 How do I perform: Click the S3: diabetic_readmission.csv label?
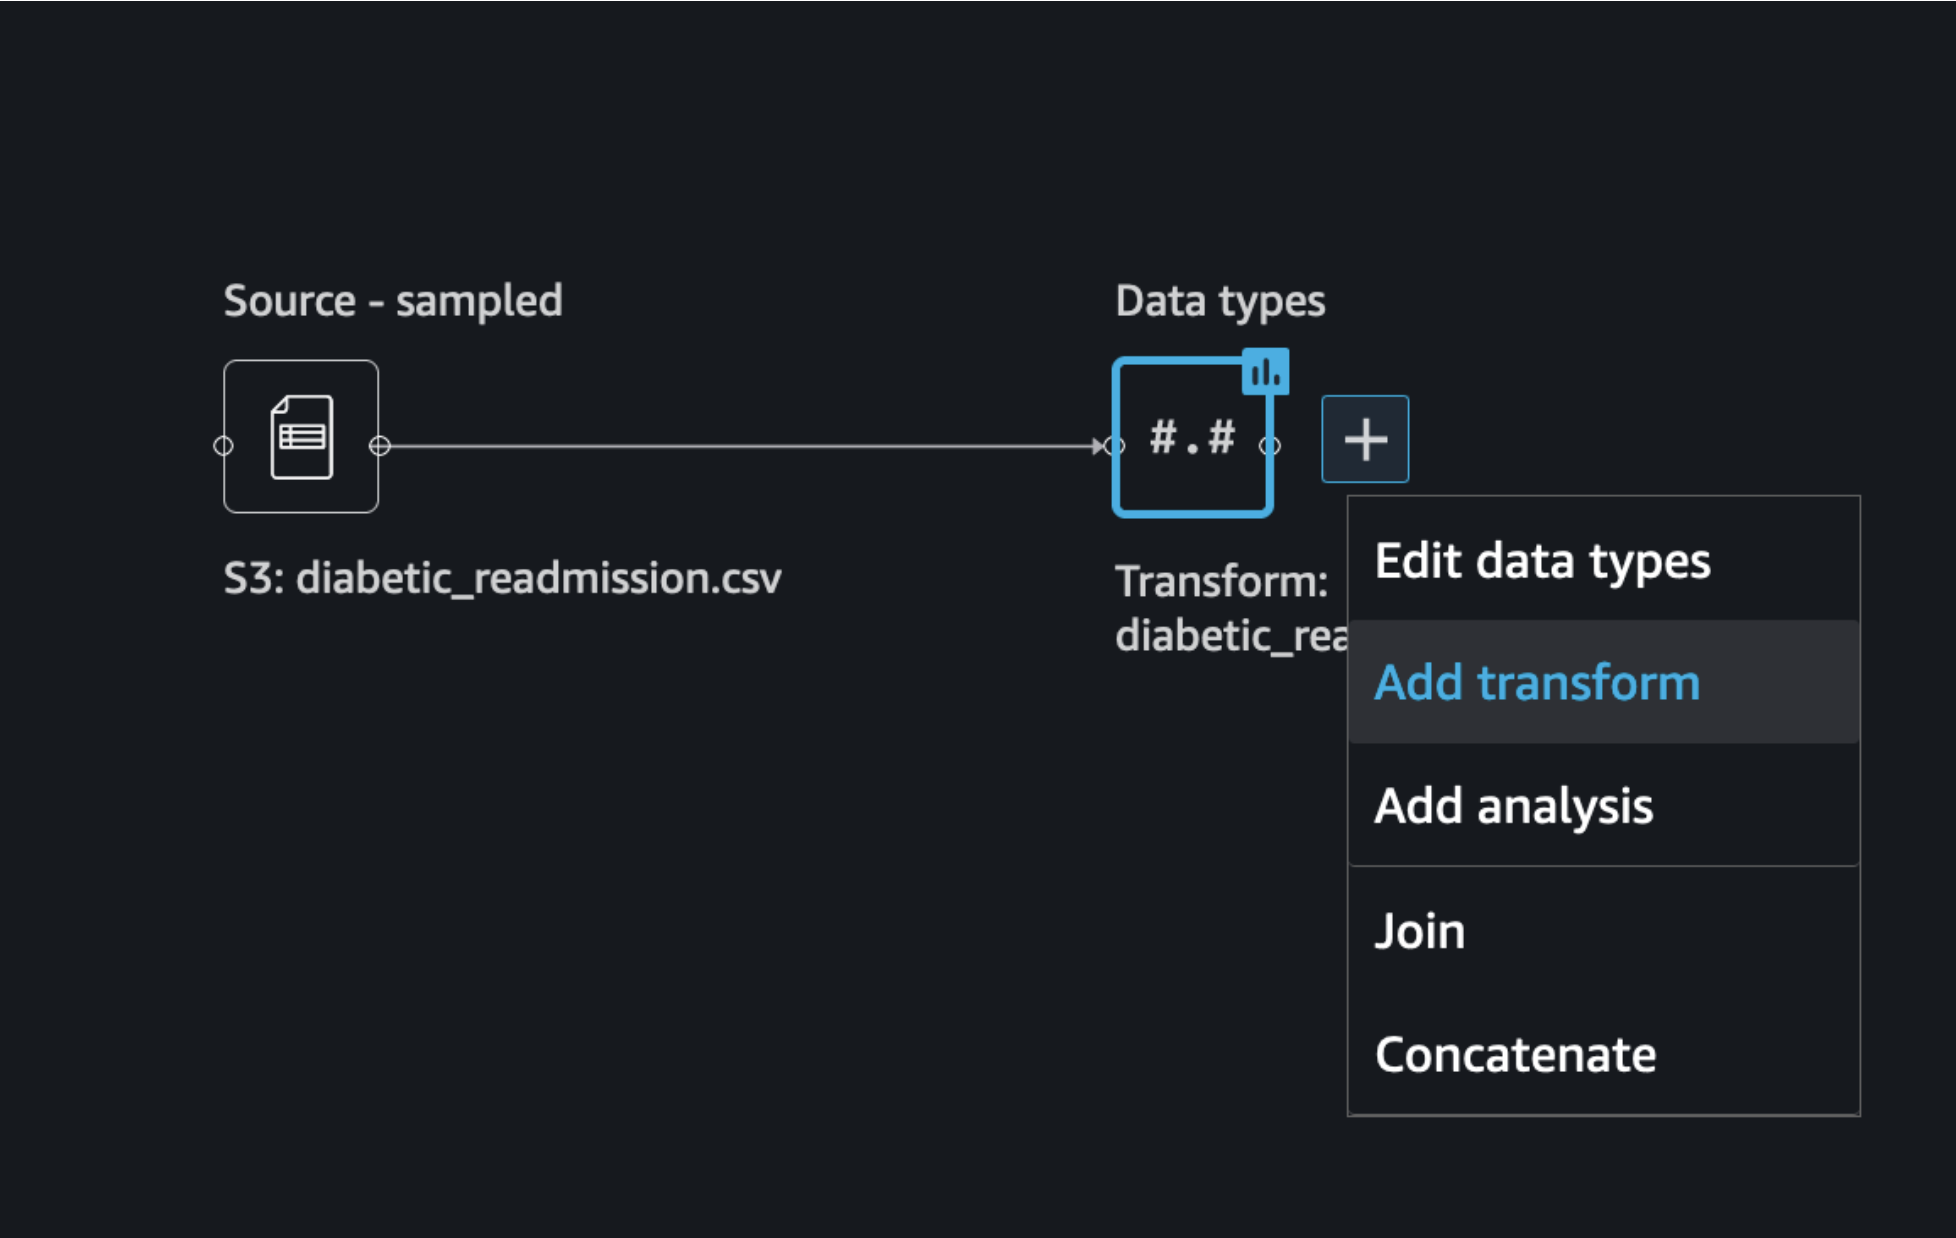click(x=502, y=578)
